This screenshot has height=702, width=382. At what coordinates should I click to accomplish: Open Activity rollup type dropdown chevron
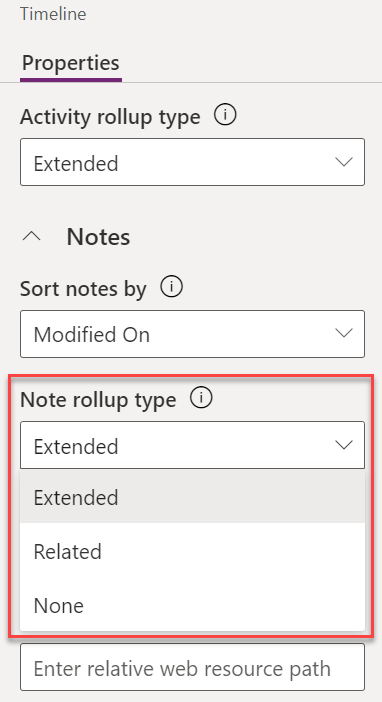(344, 162)
